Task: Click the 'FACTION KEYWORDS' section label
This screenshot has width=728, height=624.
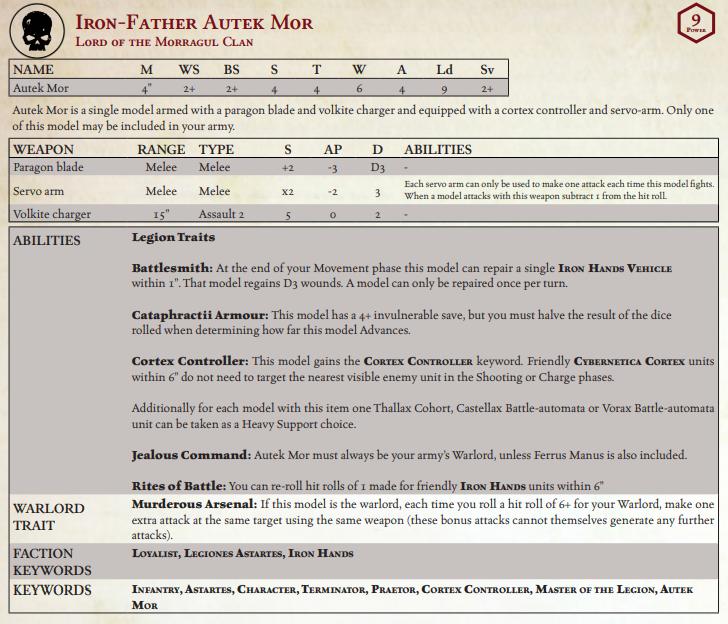Action: coord(52,562)
